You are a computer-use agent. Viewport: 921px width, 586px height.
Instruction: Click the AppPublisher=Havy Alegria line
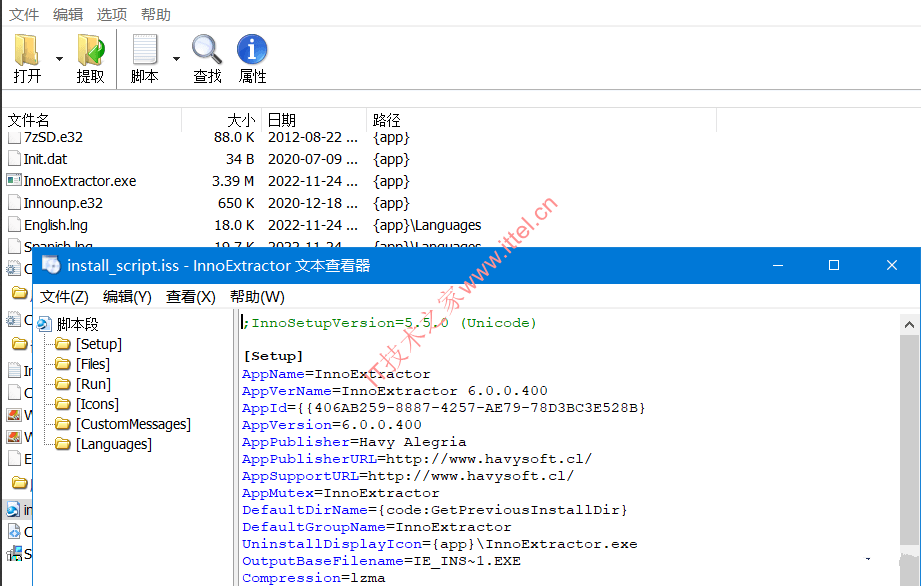pyautogui.click(x=354, y=442)
